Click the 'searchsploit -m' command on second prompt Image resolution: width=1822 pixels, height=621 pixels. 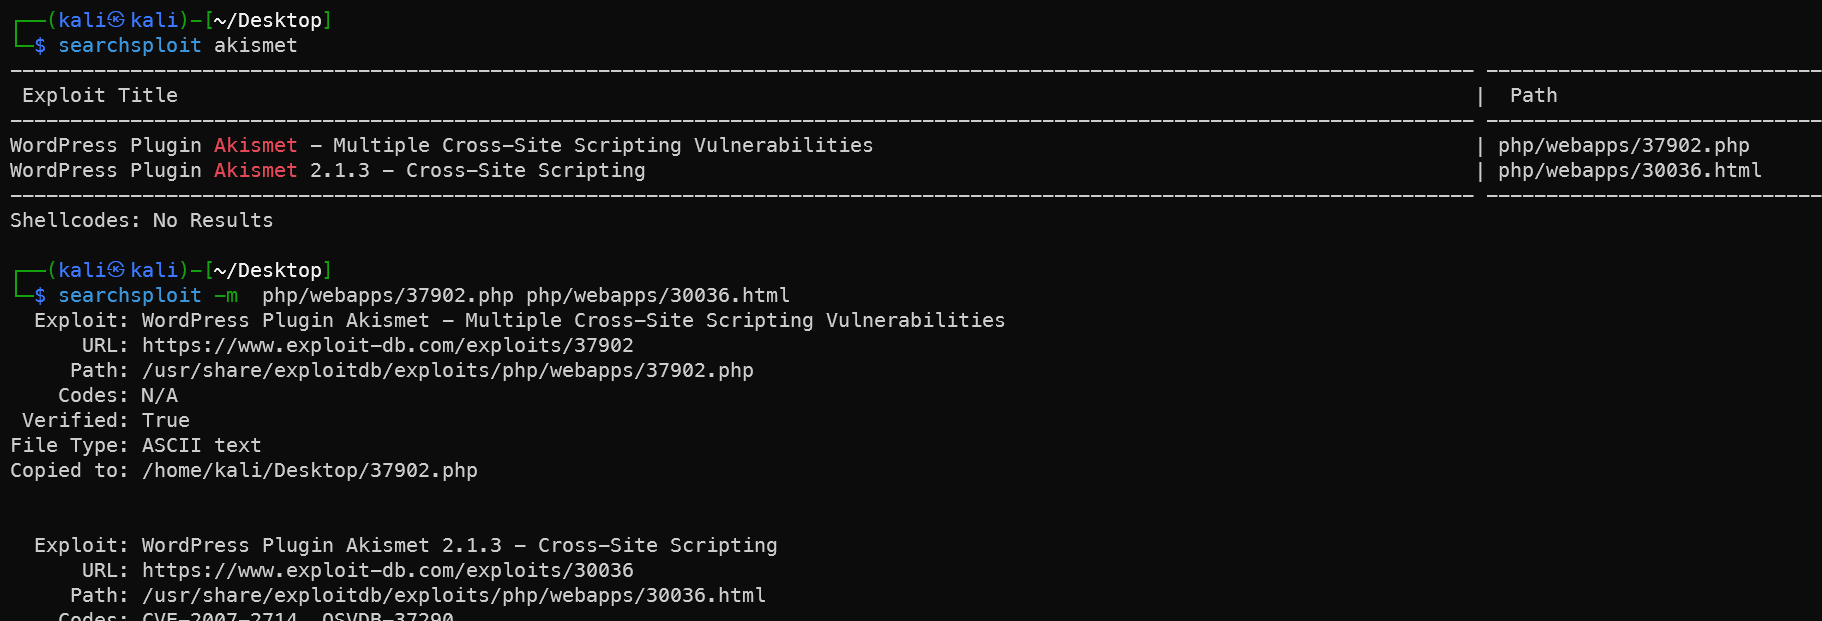click(148, 295)
